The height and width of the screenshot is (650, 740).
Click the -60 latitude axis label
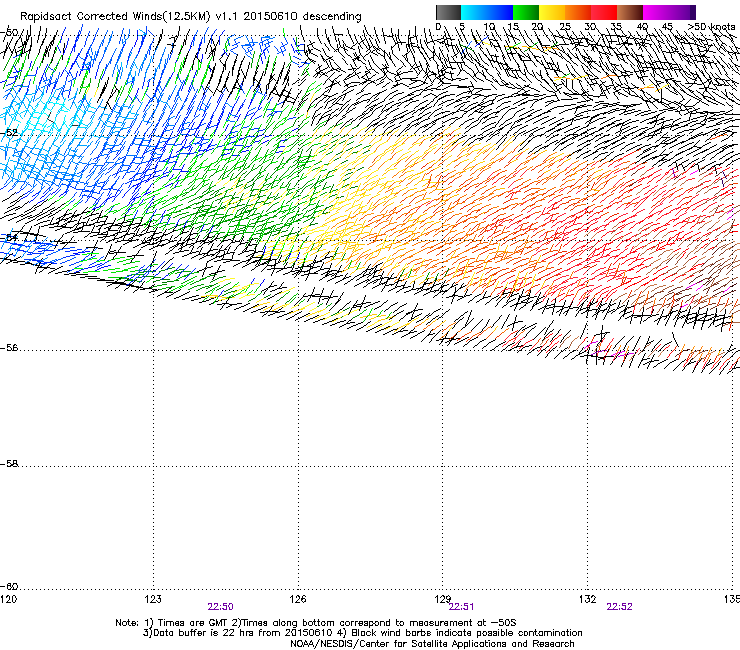point(9,587)
